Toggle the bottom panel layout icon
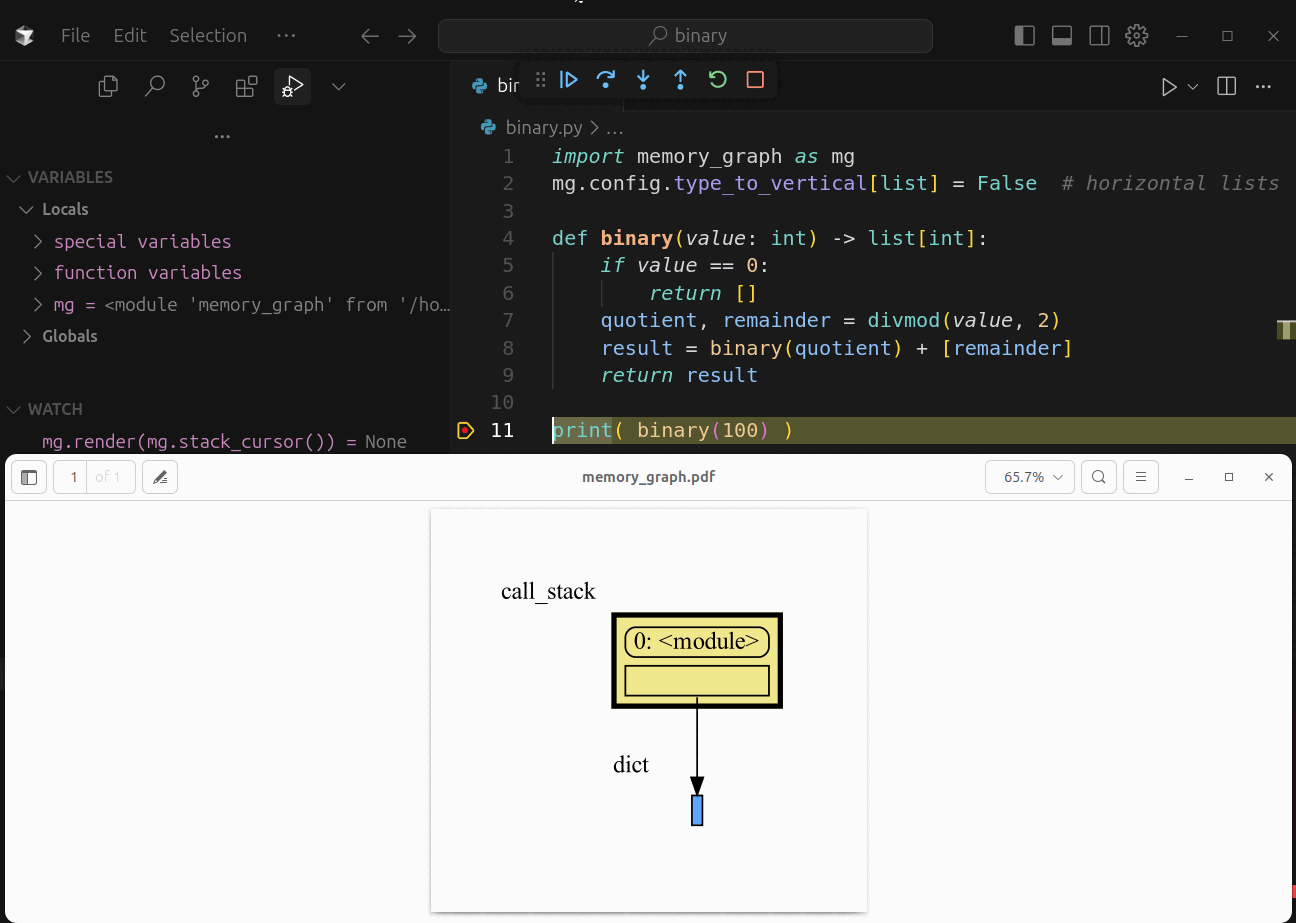1296x923 pixels. tap(1062, 35)
